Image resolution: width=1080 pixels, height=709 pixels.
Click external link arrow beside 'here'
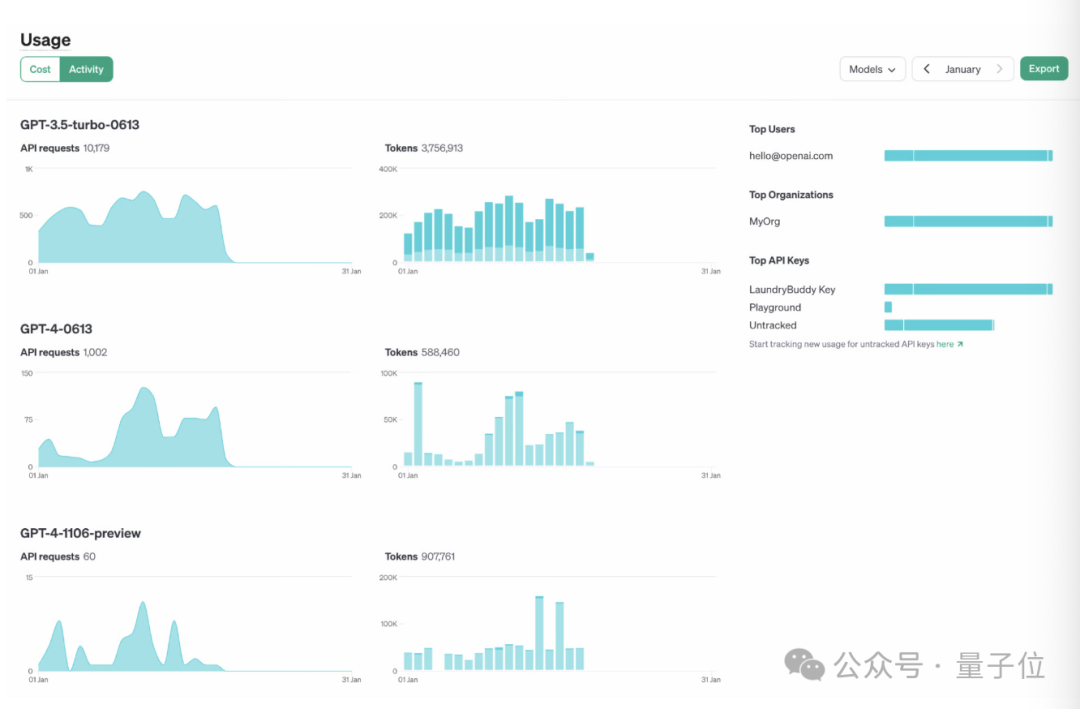pyautogui.click(x=960, y=344)
